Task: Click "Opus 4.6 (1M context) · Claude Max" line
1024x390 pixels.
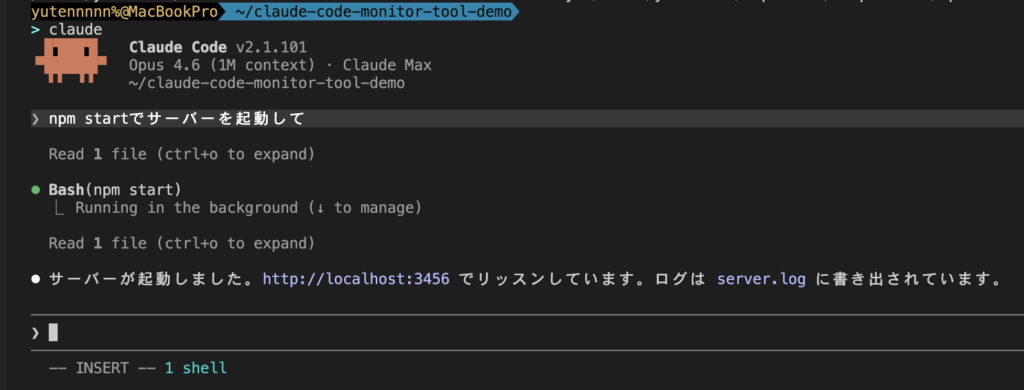Action: click(280, 65)
